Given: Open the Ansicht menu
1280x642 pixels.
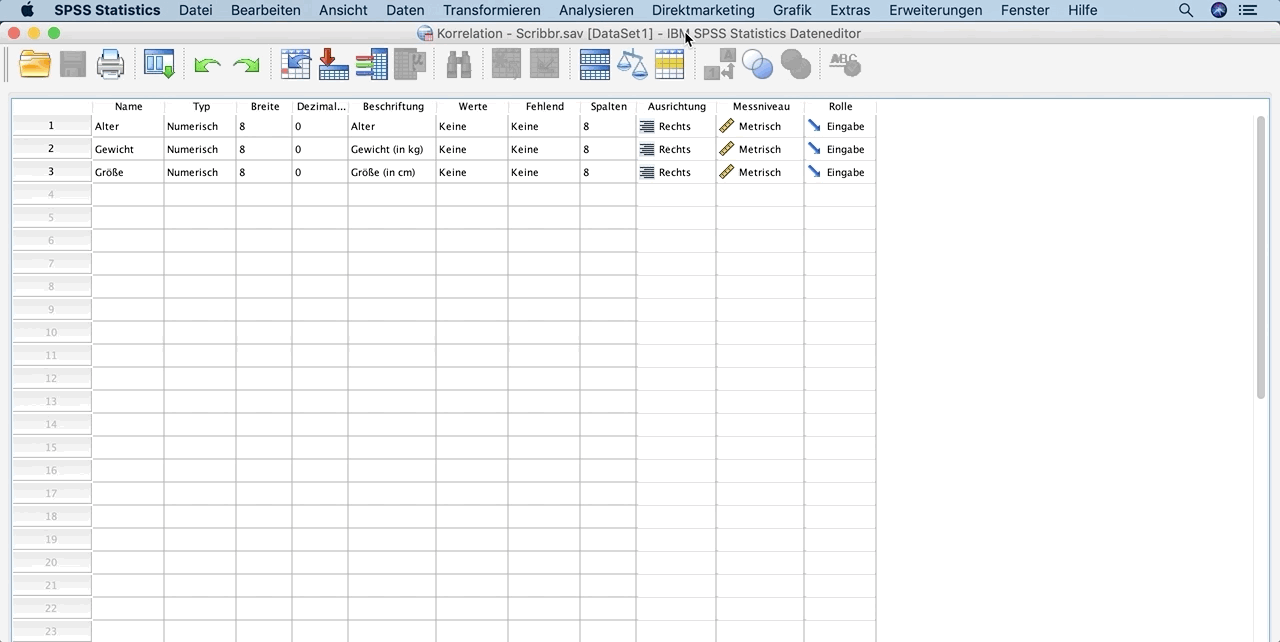Looking at the screenshot, I should coord(343,10).
